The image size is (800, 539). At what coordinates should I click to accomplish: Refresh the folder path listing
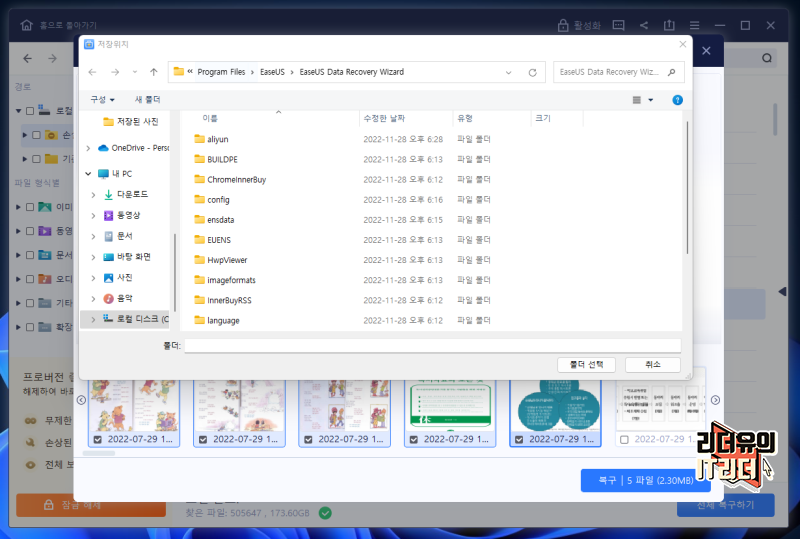pyautogui.click(x=533, y=72)
